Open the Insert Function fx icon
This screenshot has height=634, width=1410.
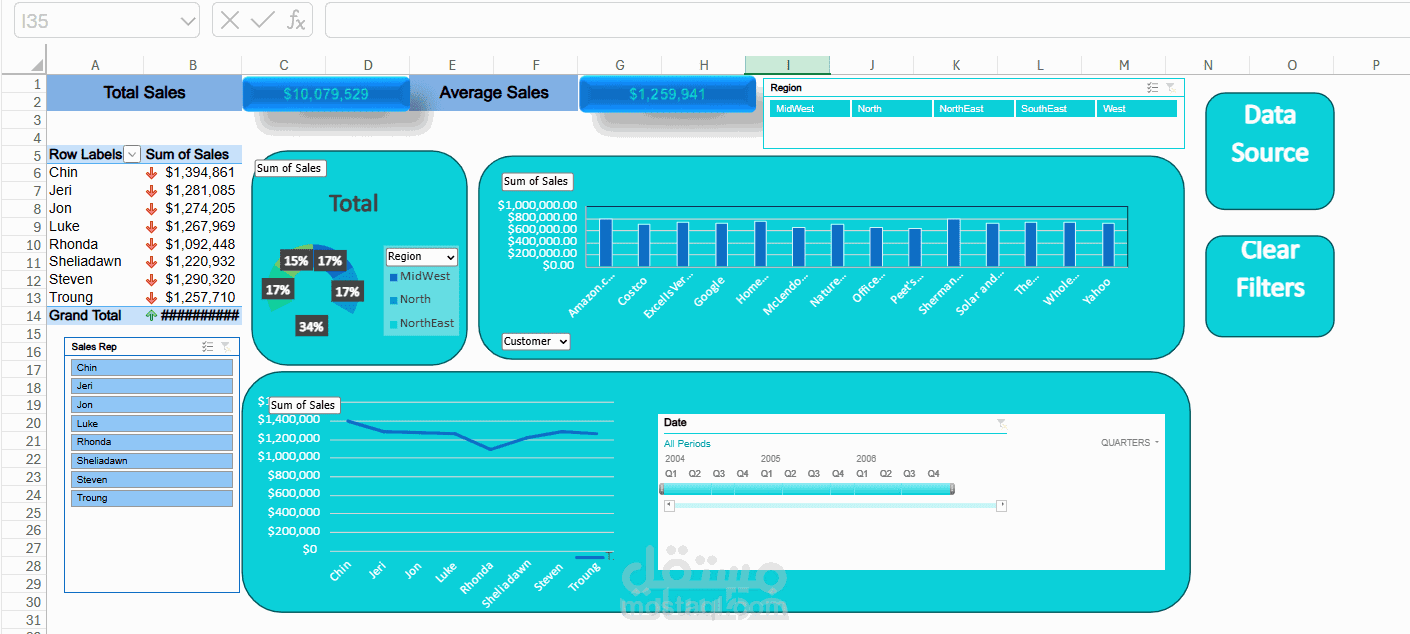point(296,20)
